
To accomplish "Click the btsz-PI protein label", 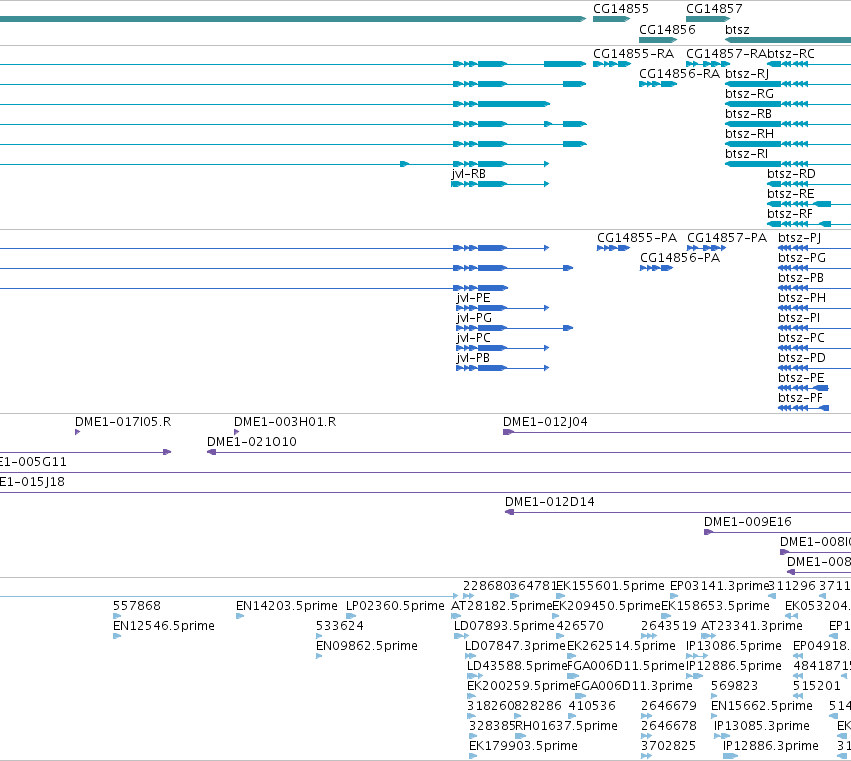I will coord(799,318).
